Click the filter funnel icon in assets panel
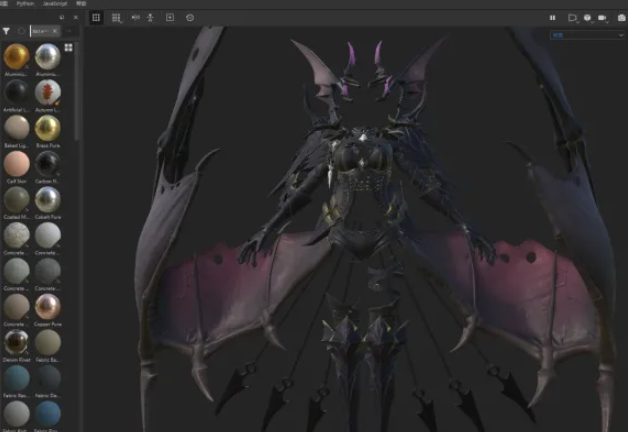 (7, 32)
